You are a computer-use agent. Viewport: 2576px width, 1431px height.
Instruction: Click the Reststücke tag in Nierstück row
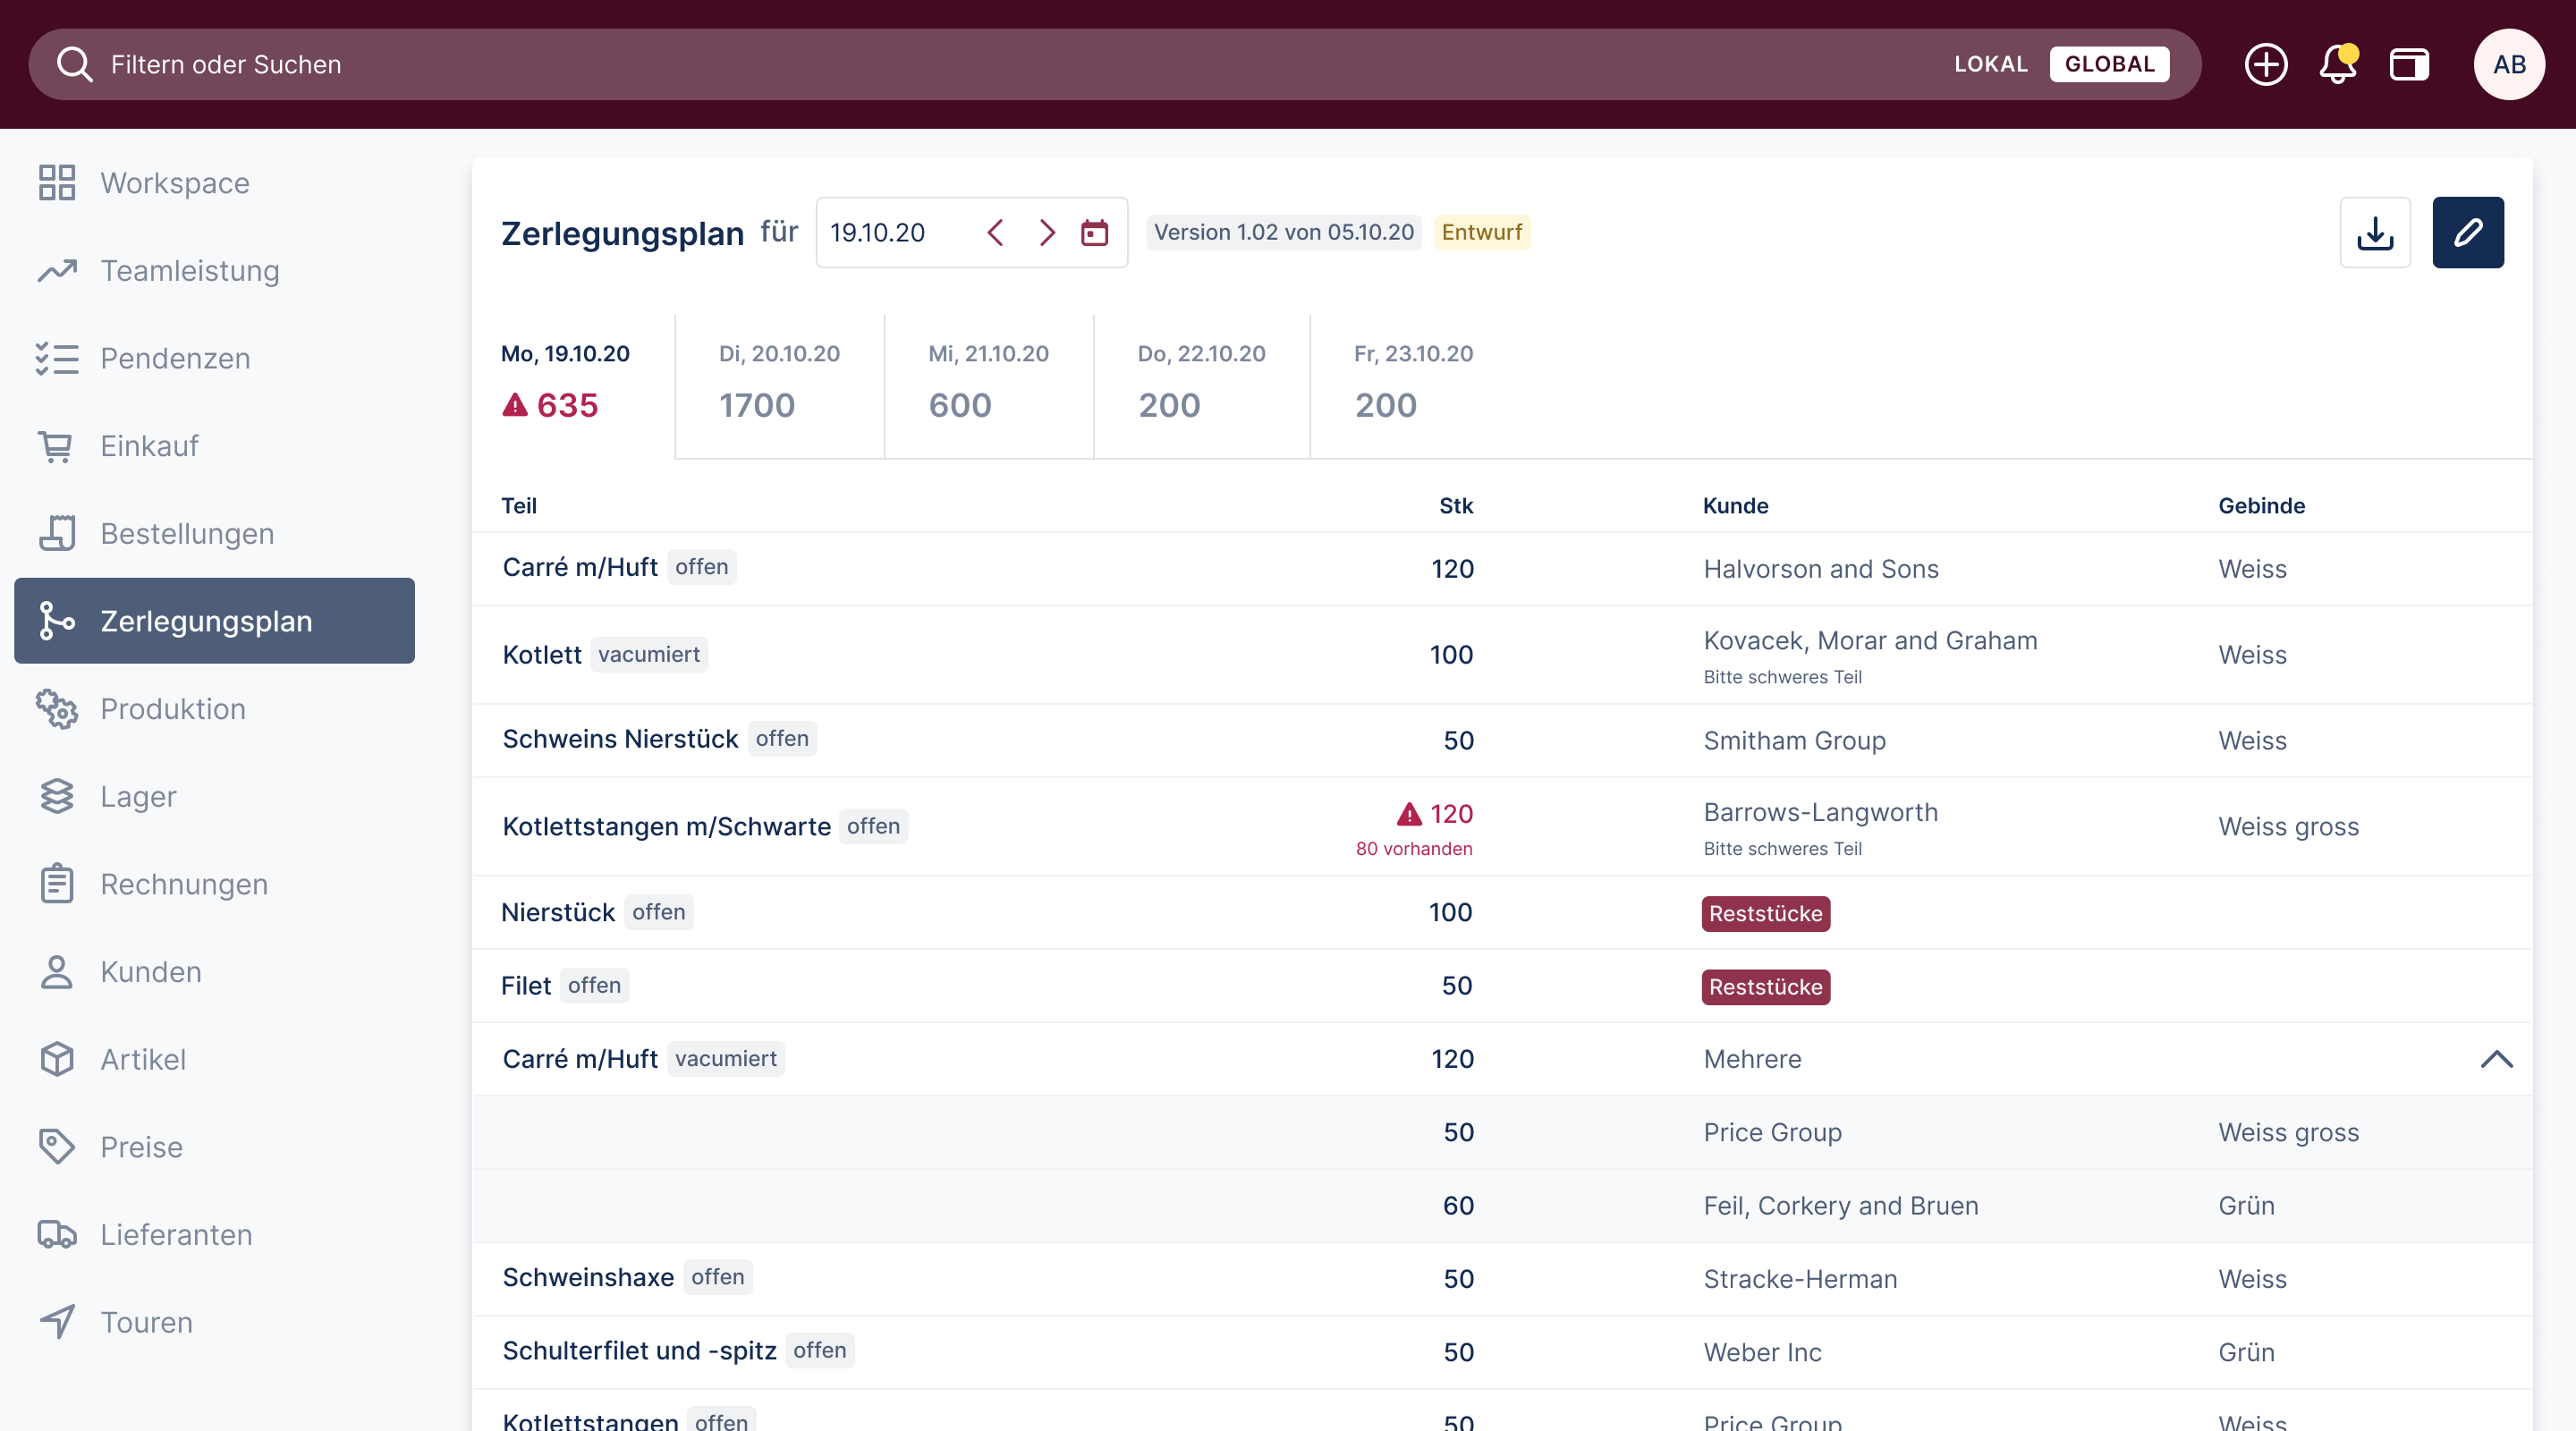(x=1766, y=913)
